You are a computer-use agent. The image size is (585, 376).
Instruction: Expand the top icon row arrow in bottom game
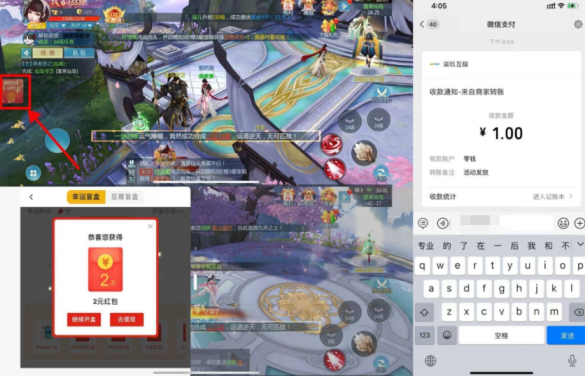(344, 196)
